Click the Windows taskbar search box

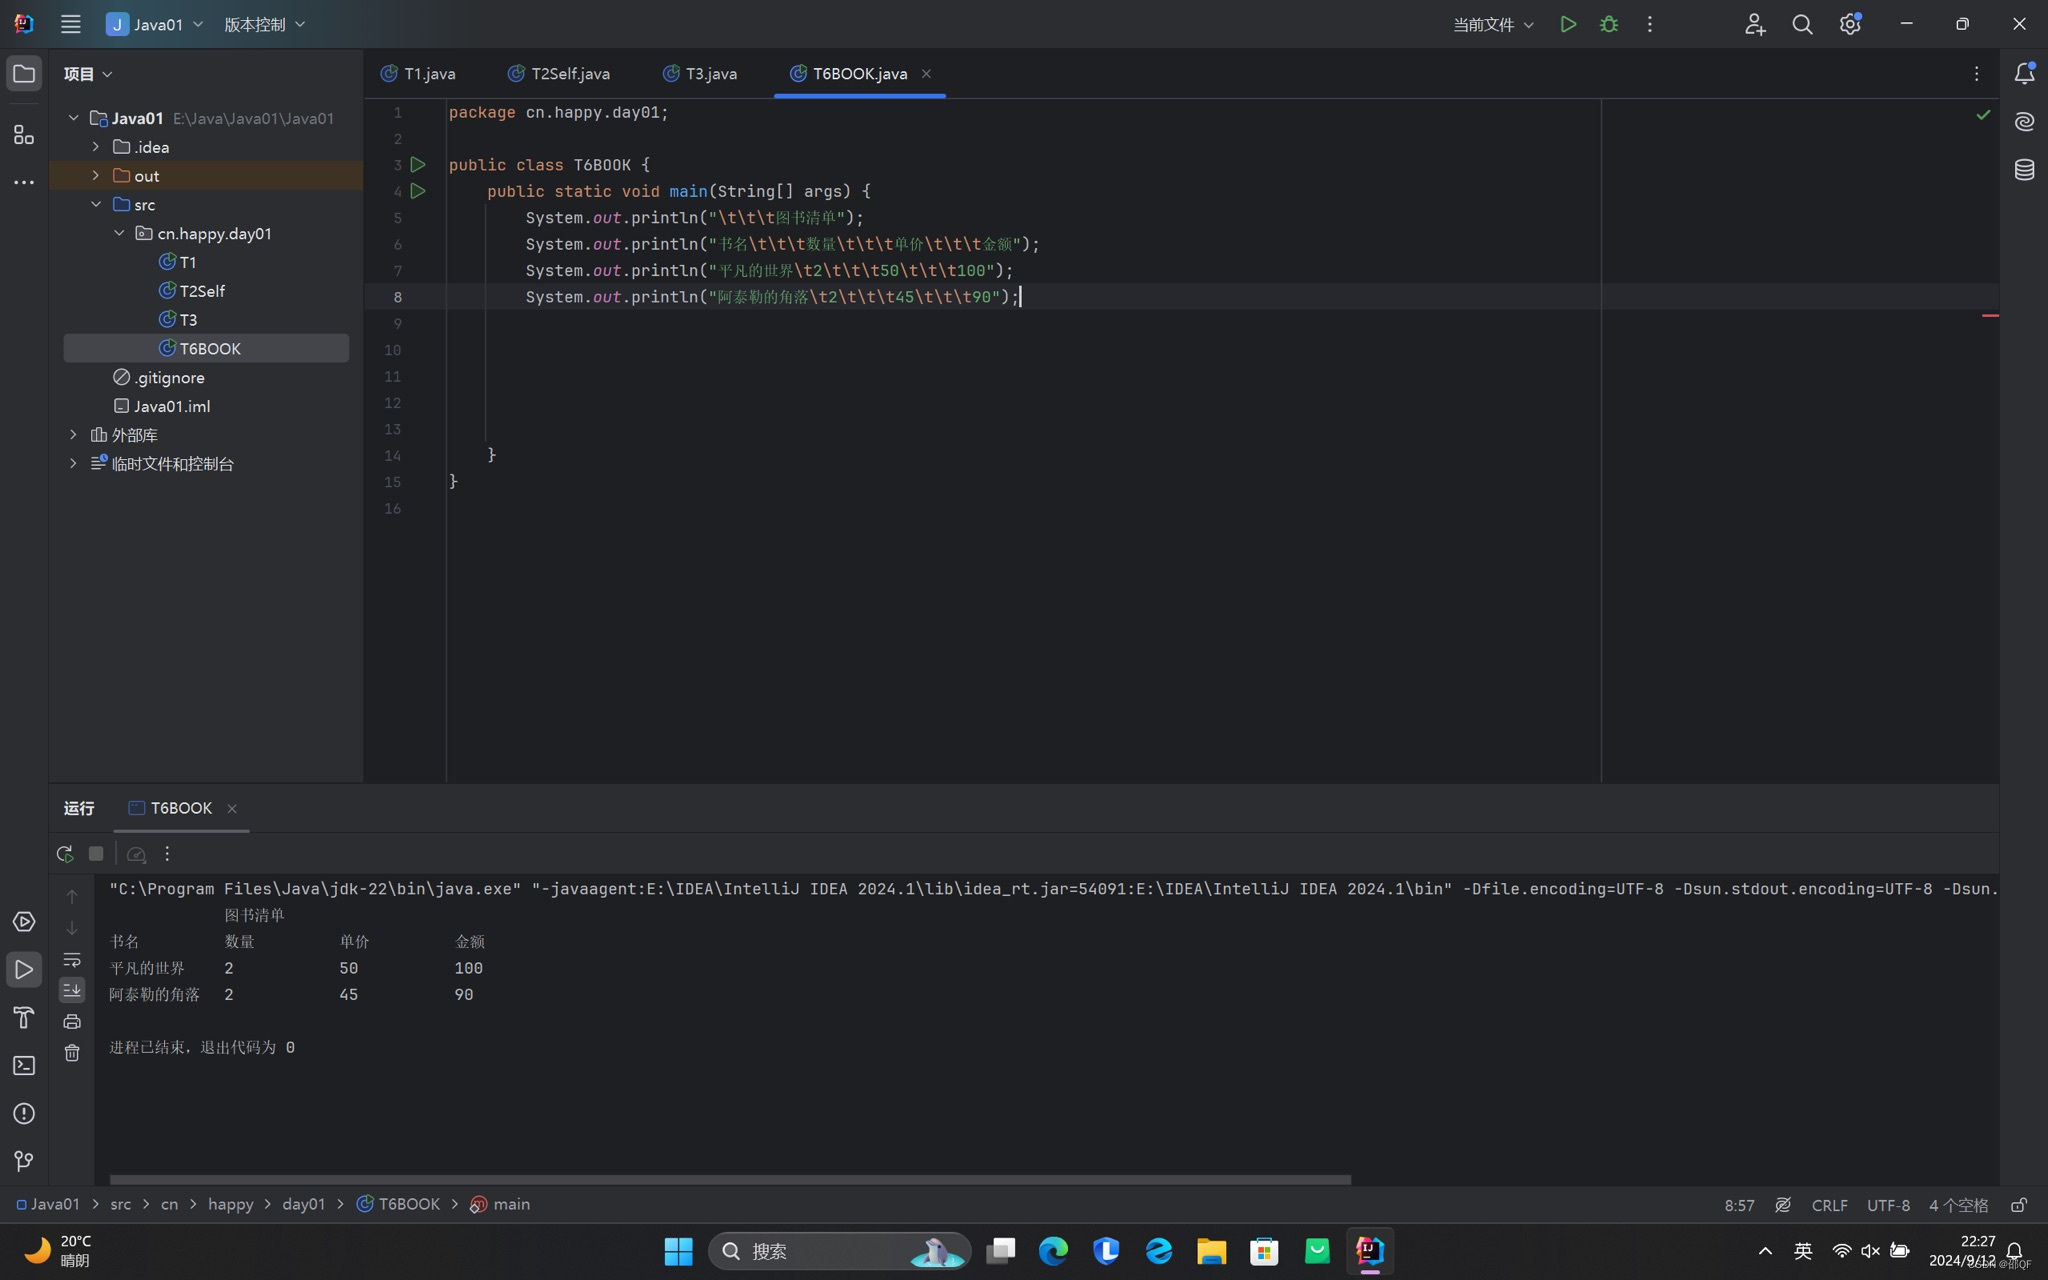click(839, 1251)
